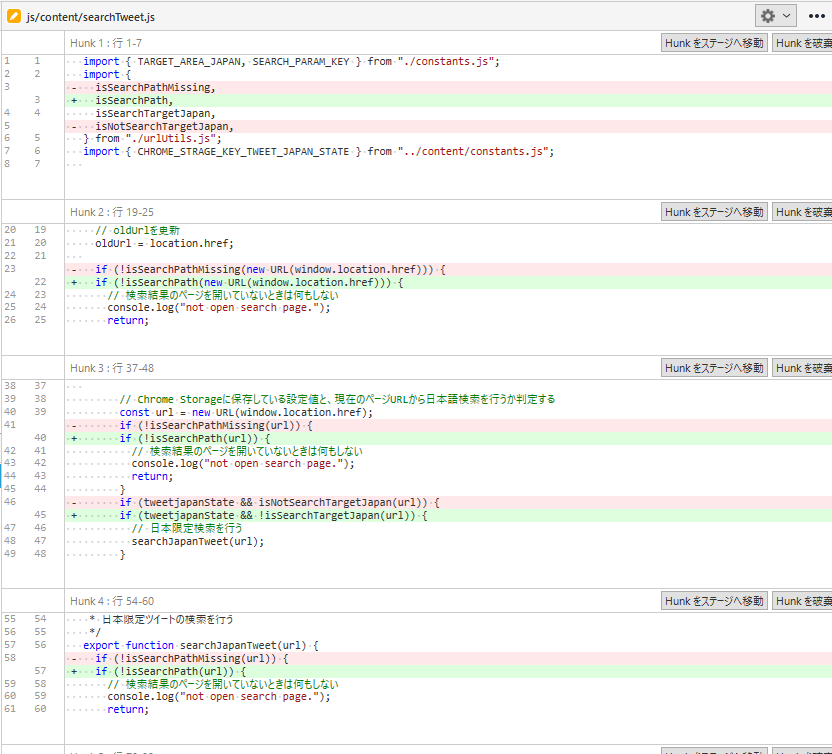Select the file name js/content/searchTweet.js
This screenshot has height=754, width=832.
91,17
